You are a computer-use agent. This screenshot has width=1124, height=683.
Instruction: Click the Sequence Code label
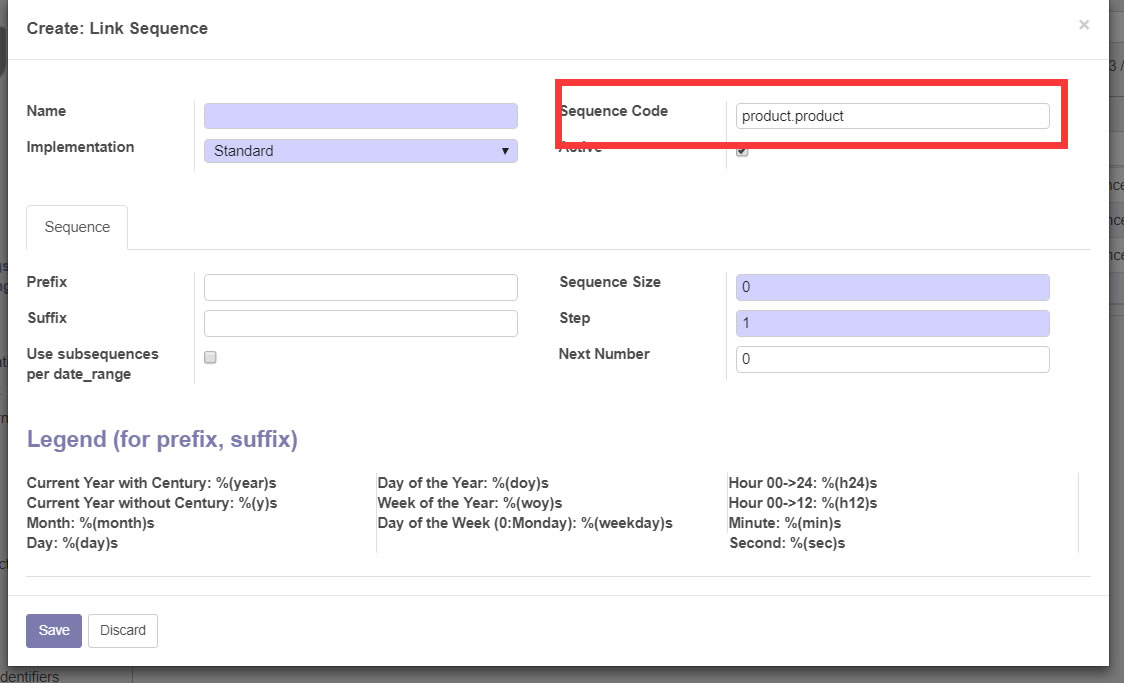(x=613, y=111)
